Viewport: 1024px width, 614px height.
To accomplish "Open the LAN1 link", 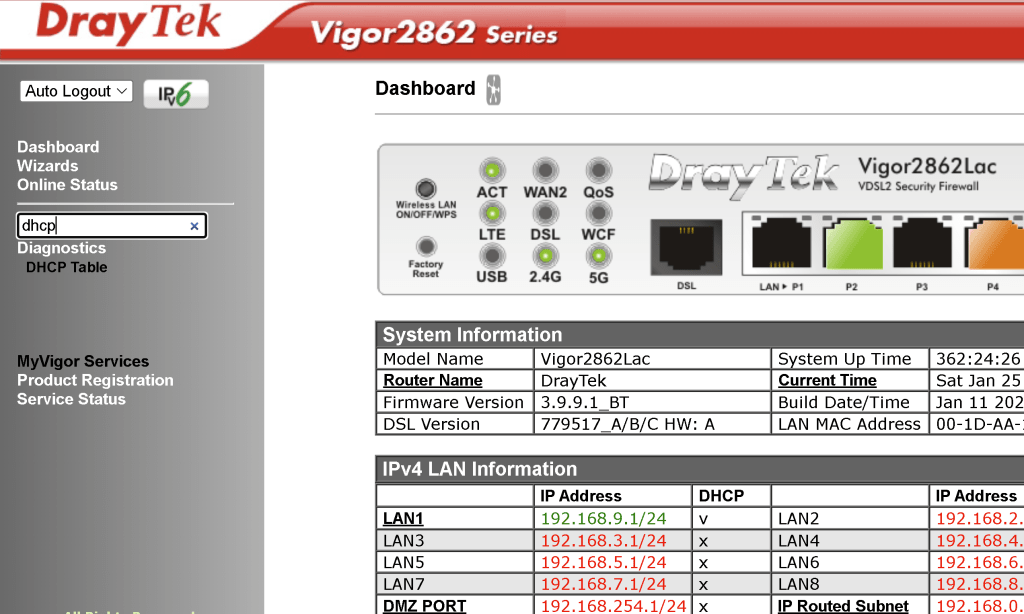I will [x=403, y=519].
